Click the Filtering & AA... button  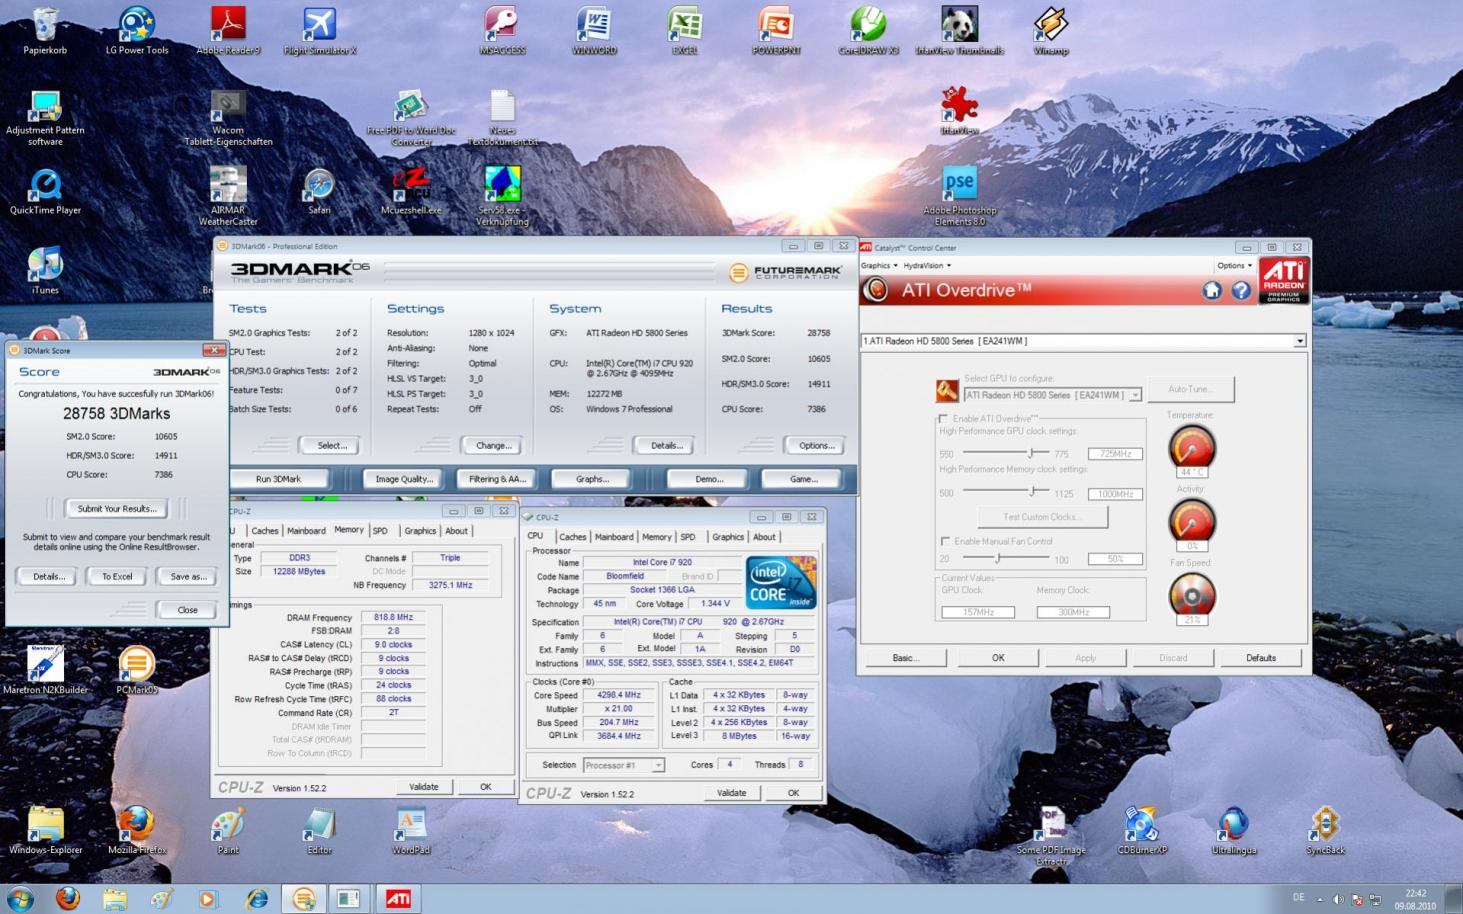point(497,479)
